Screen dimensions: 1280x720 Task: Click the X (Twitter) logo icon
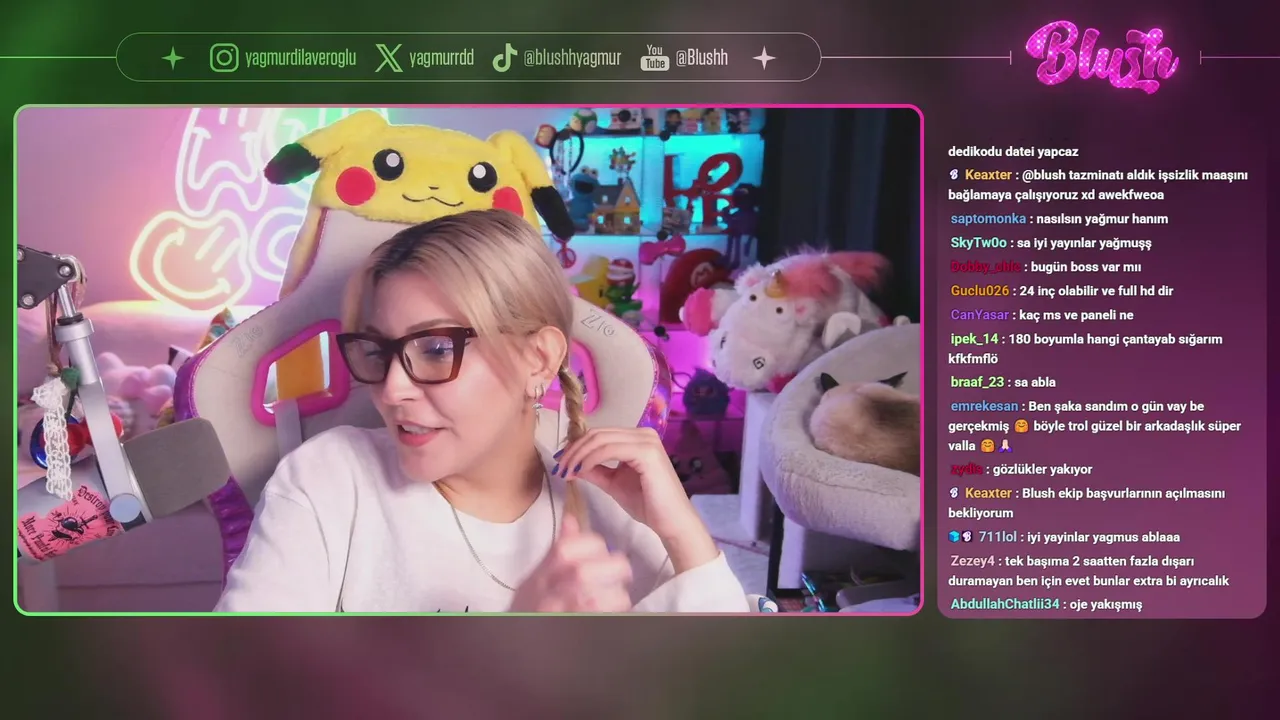point(389,58)
